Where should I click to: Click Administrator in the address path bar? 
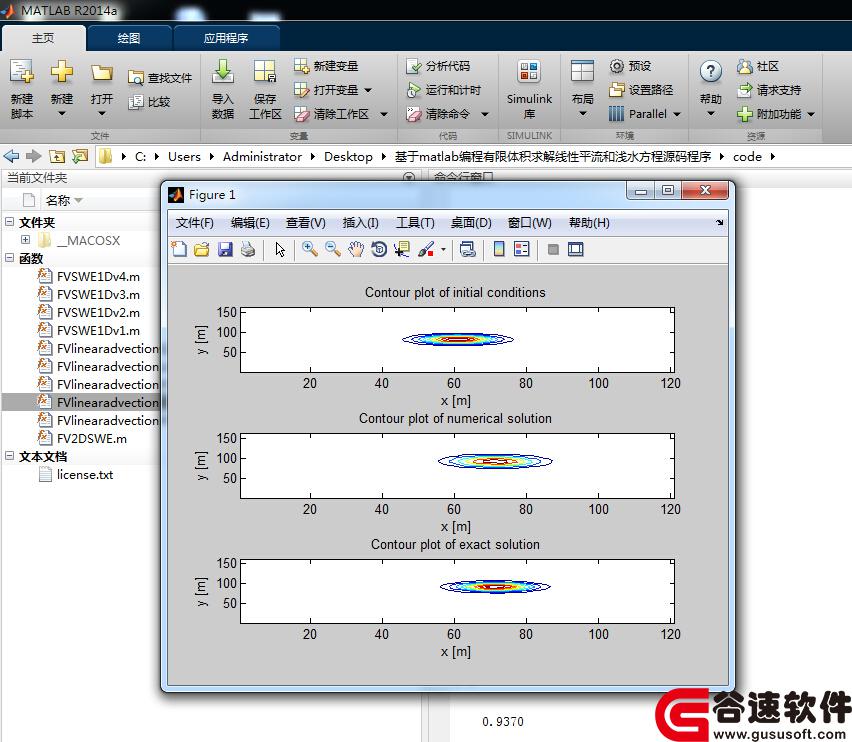[x=262, y=157]
